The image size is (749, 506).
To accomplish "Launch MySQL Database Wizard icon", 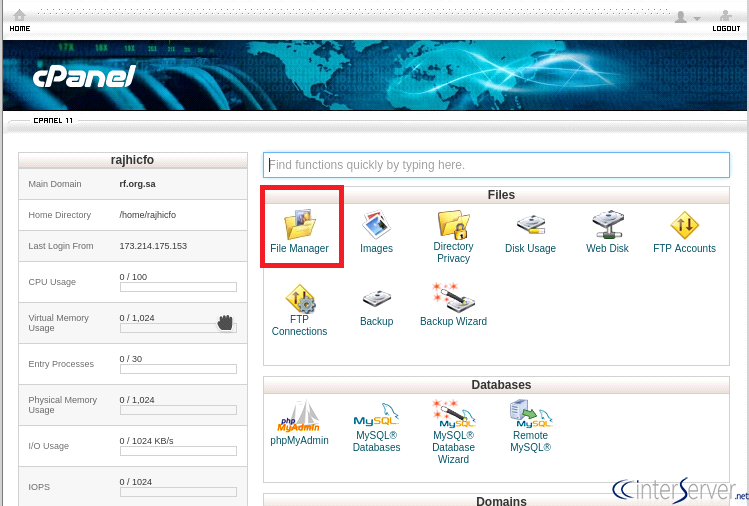I will tap(453, 413).
